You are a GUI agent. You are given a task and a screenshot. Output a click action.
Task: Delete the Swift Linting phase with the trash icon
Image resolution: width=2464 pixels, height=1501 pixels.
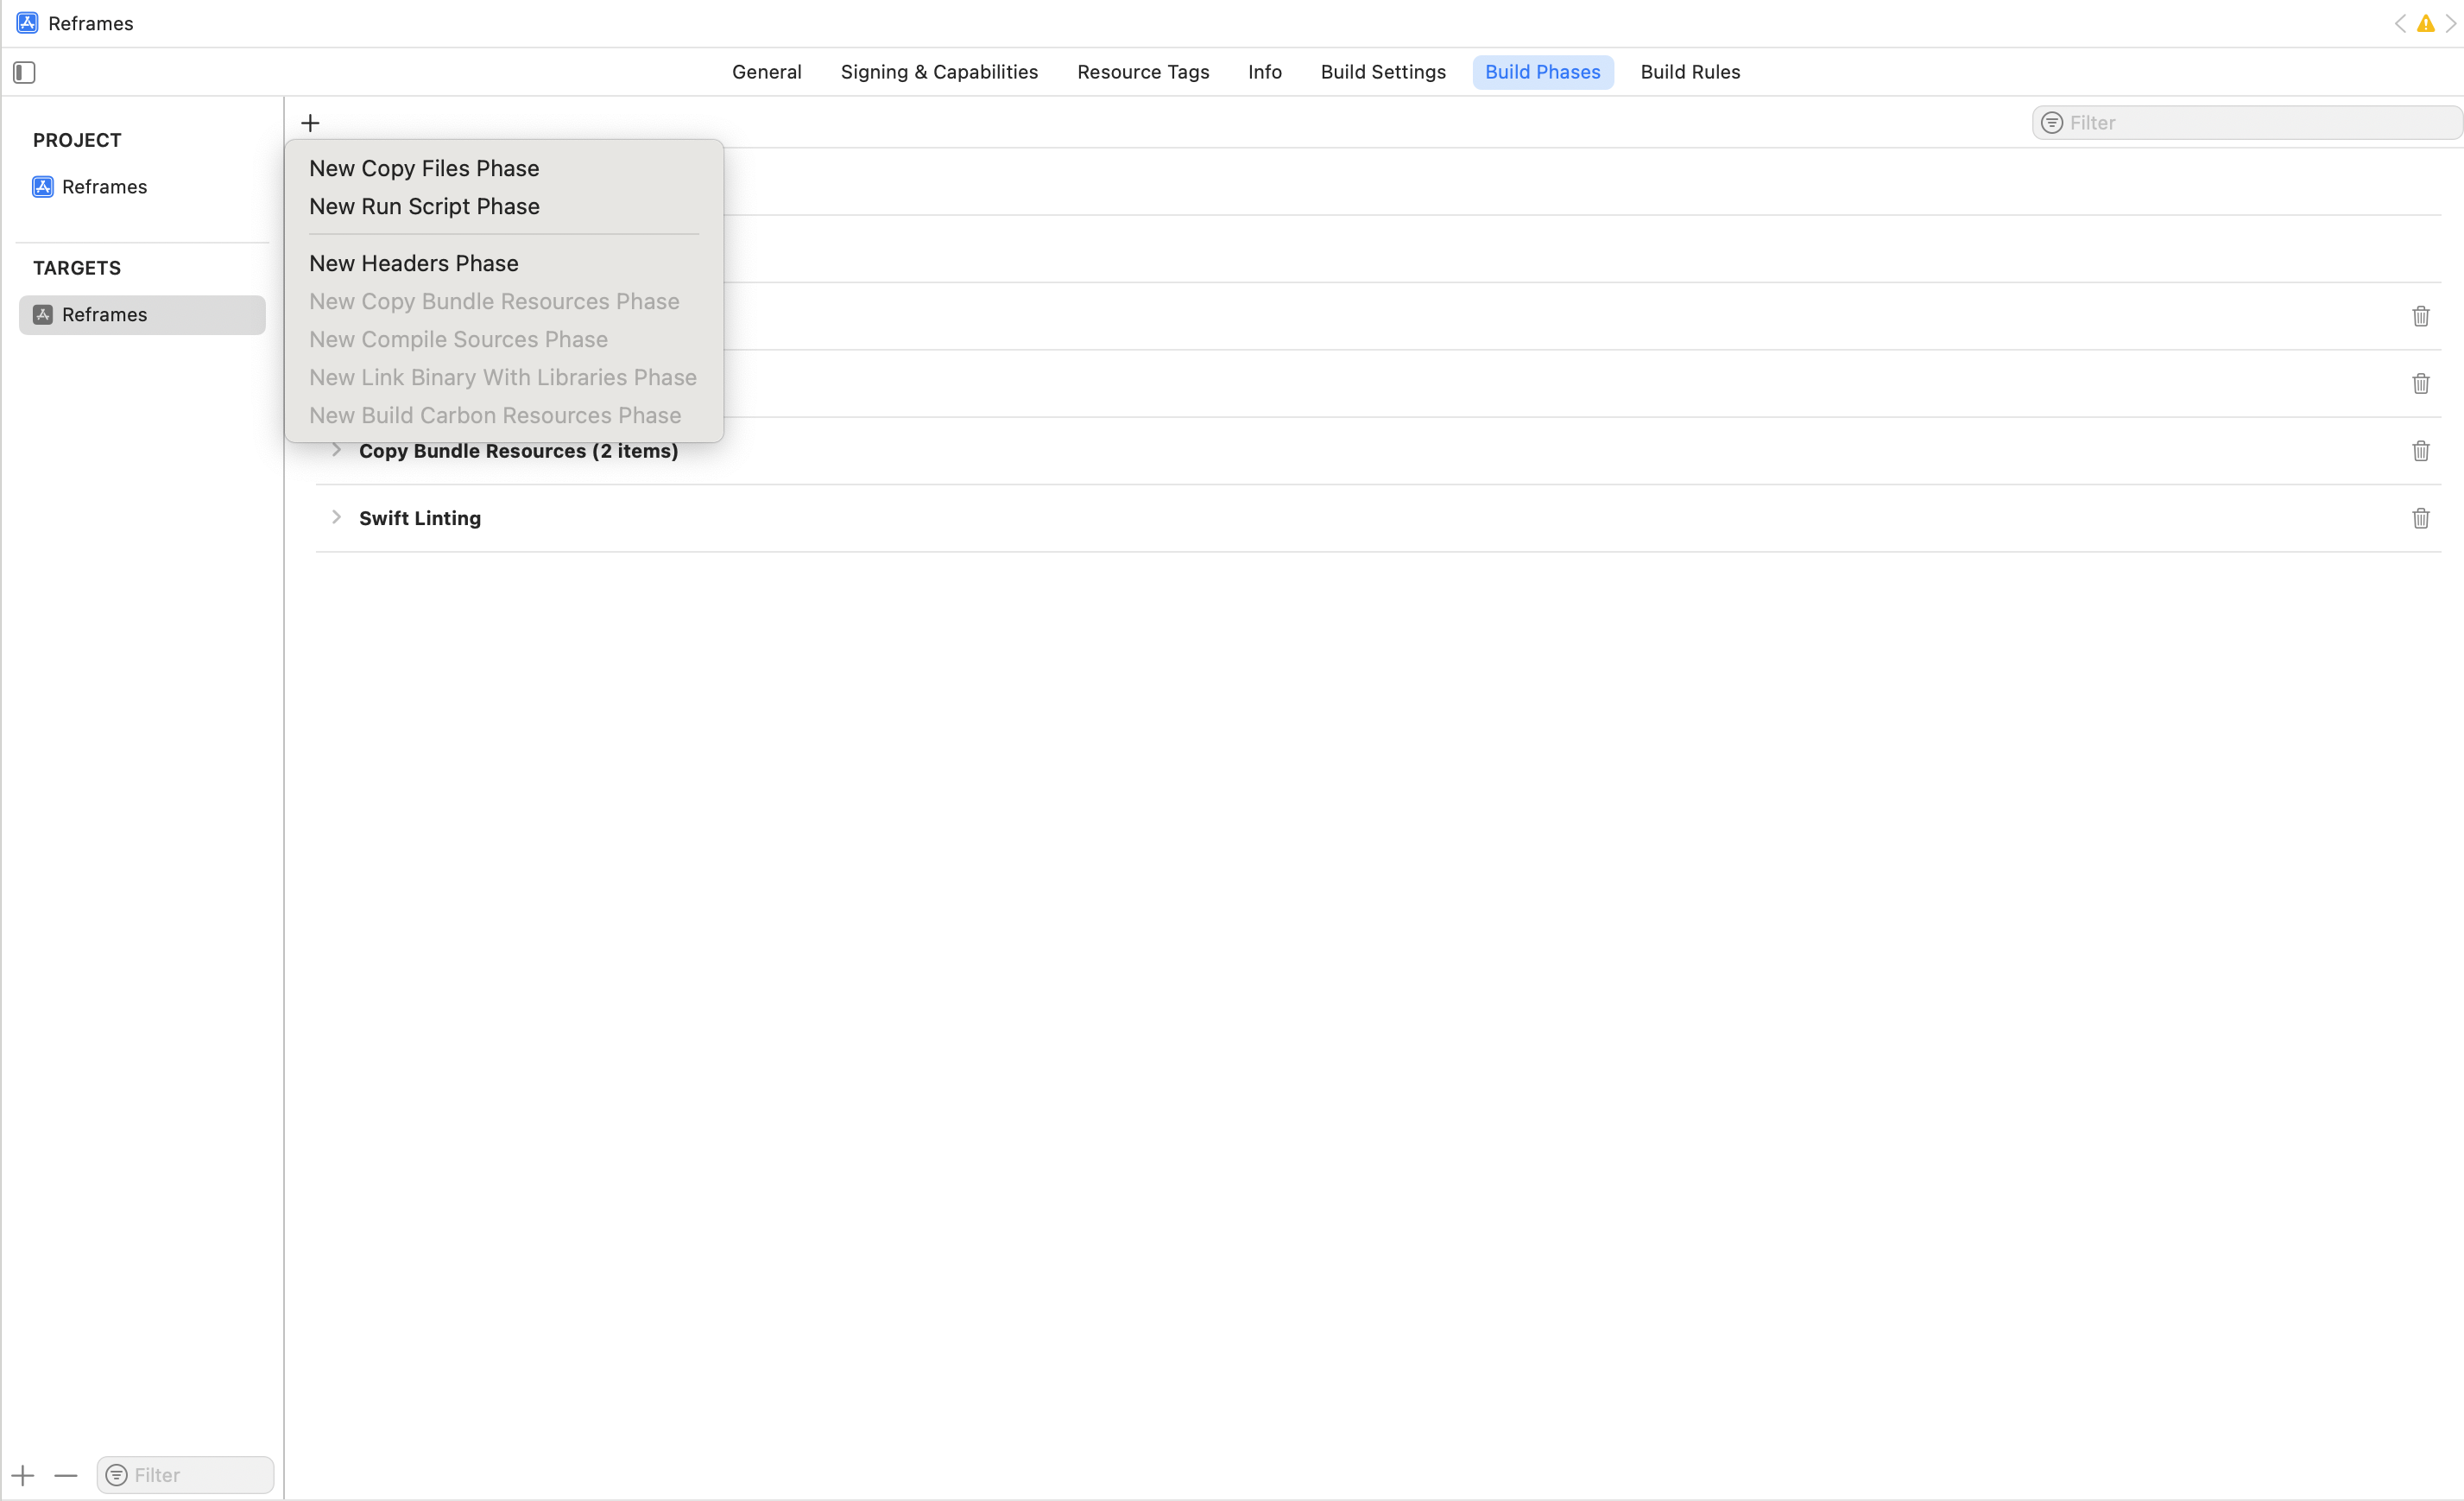(2420, 518)
